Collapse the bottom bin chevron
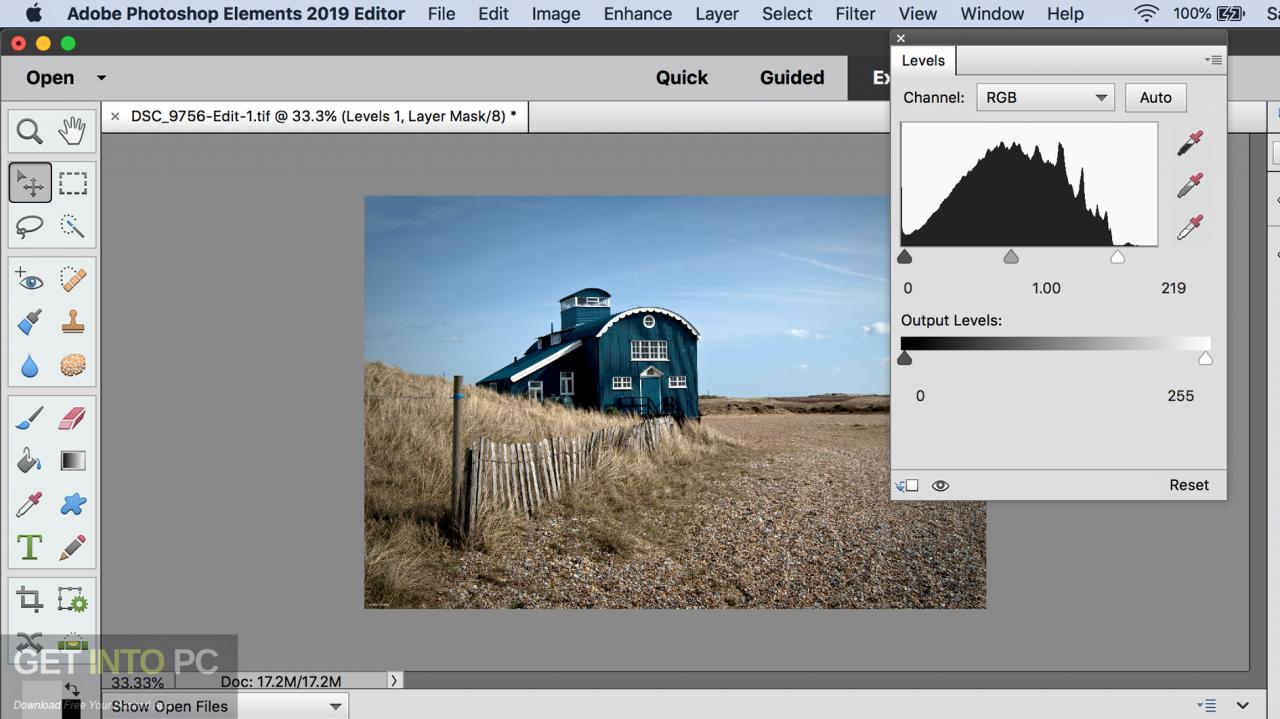The height and width of the screenshot is (719, 1280). 1242,706
